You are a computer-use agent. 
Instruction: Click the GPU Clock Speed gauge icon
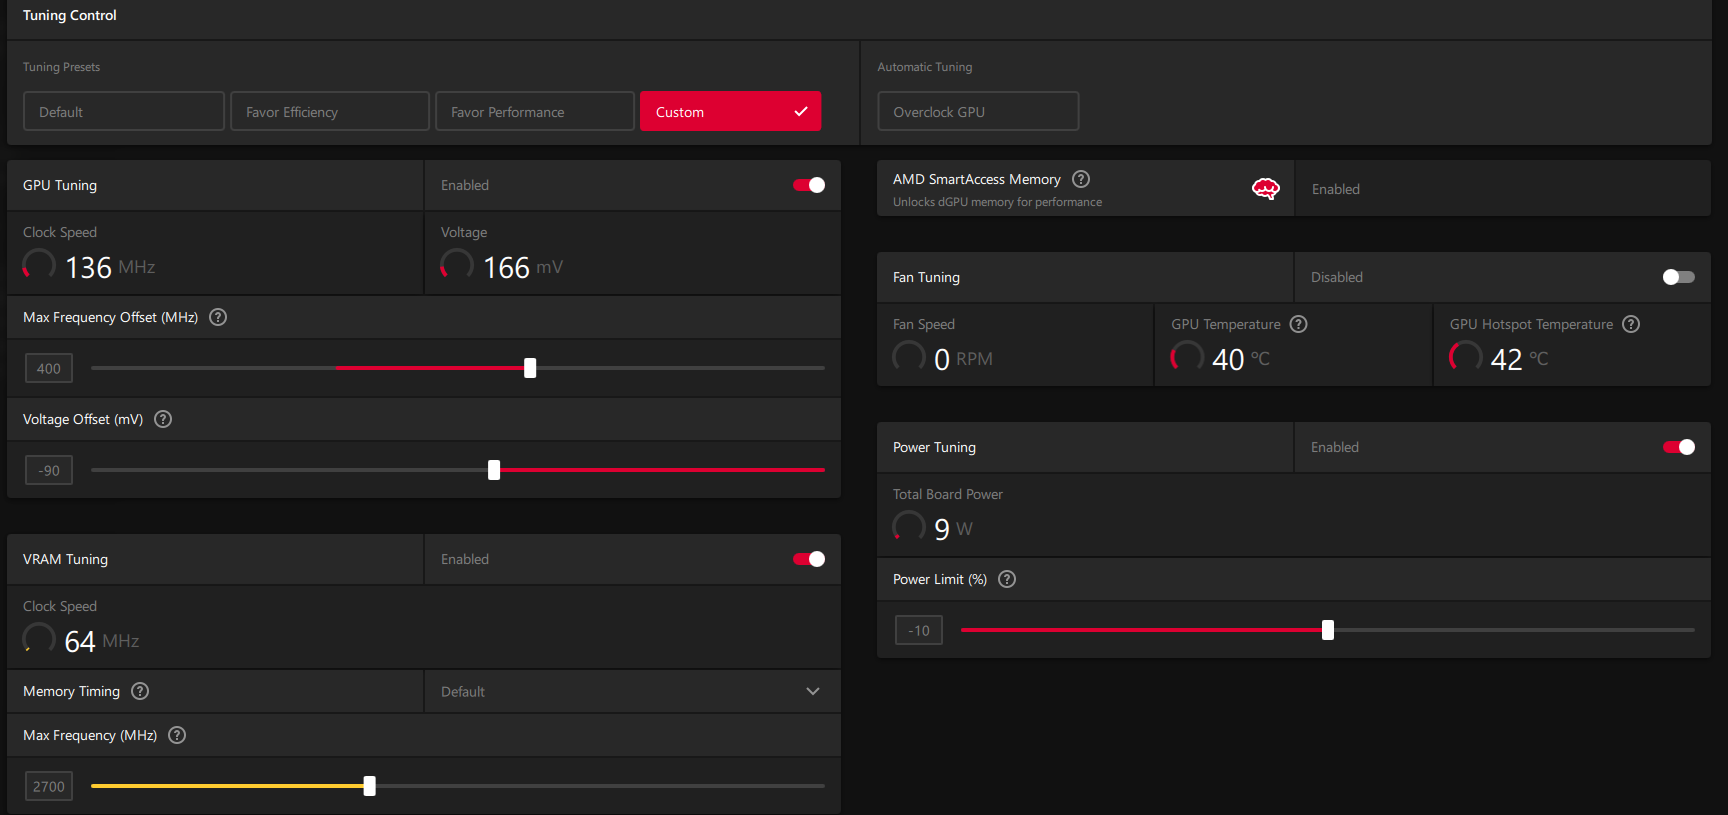(x=39, y=265)
